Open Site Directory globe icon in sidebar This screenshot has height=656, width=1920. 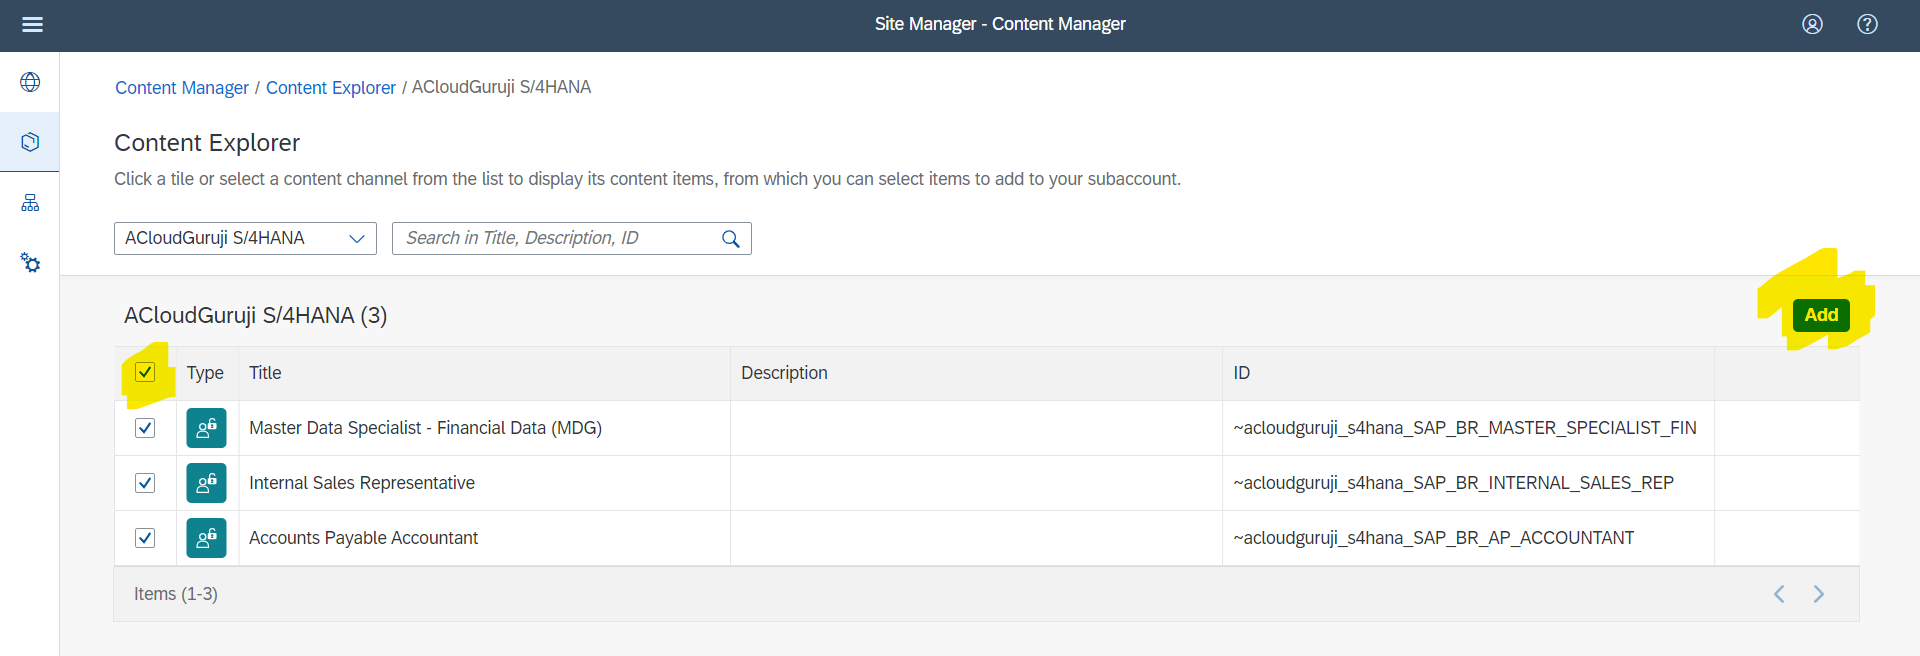pyautogui.click(x=30, y=82)
